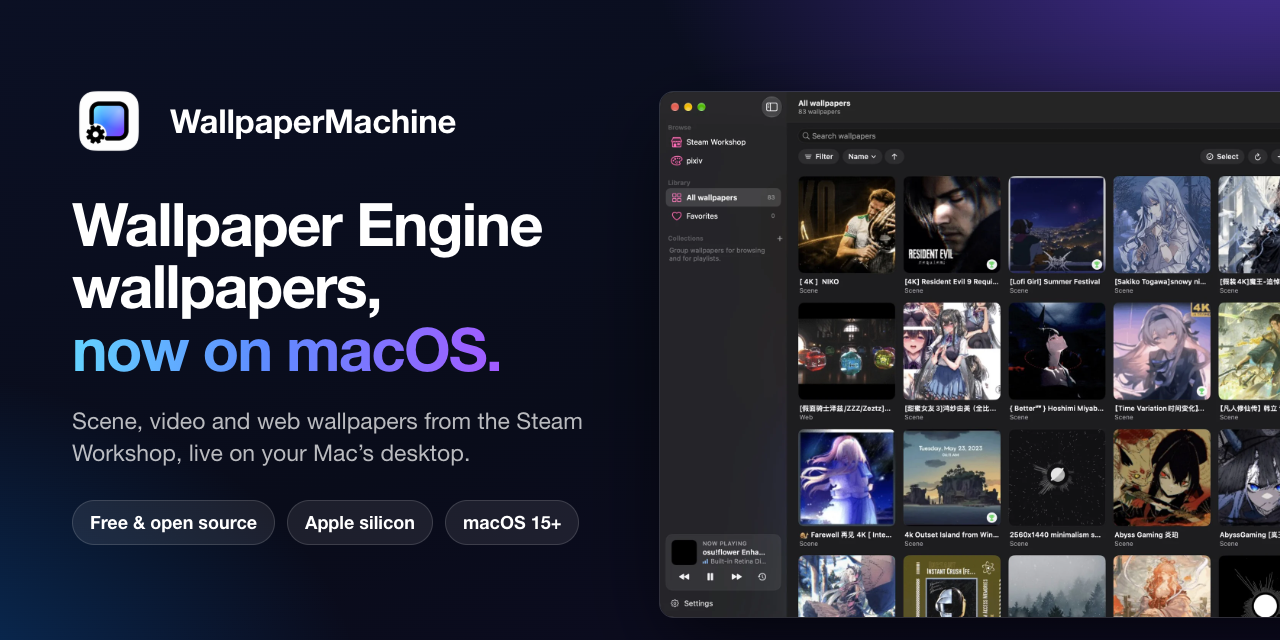Open Settings at the sidebar bottom

(692, 604)
